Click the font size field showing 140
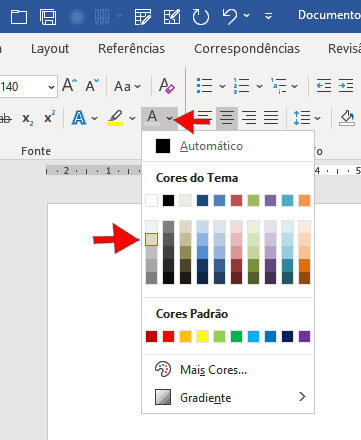 (x=23, y=87)
